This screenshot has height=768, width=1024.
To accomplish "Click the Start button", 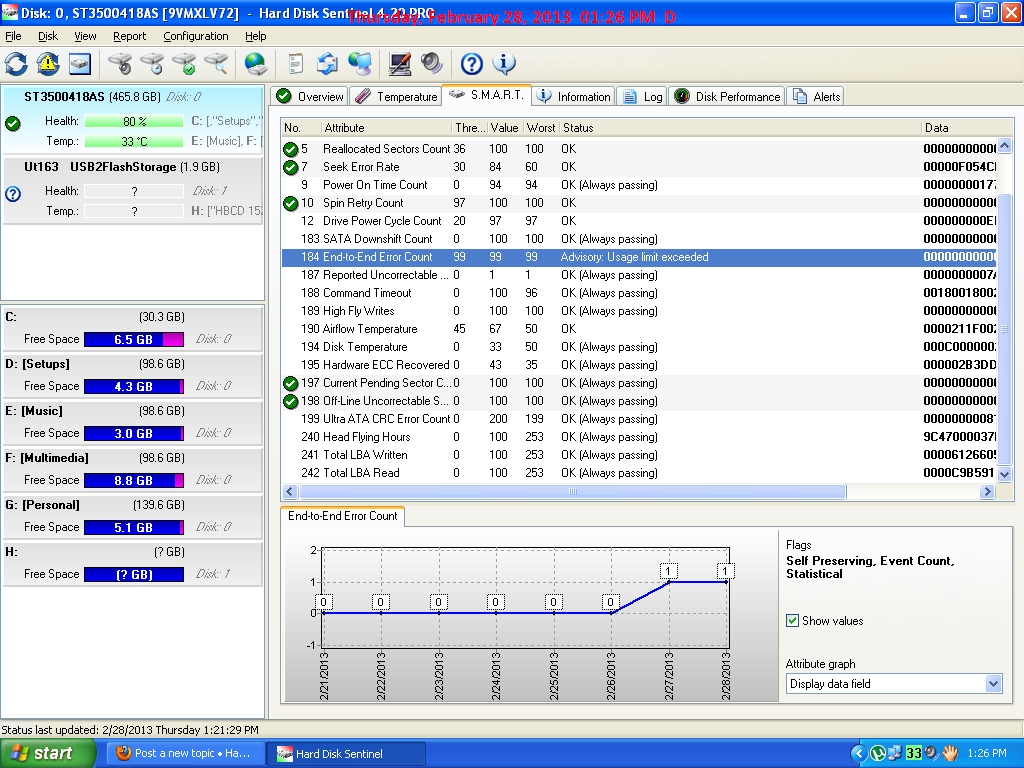I will [47, 753].
